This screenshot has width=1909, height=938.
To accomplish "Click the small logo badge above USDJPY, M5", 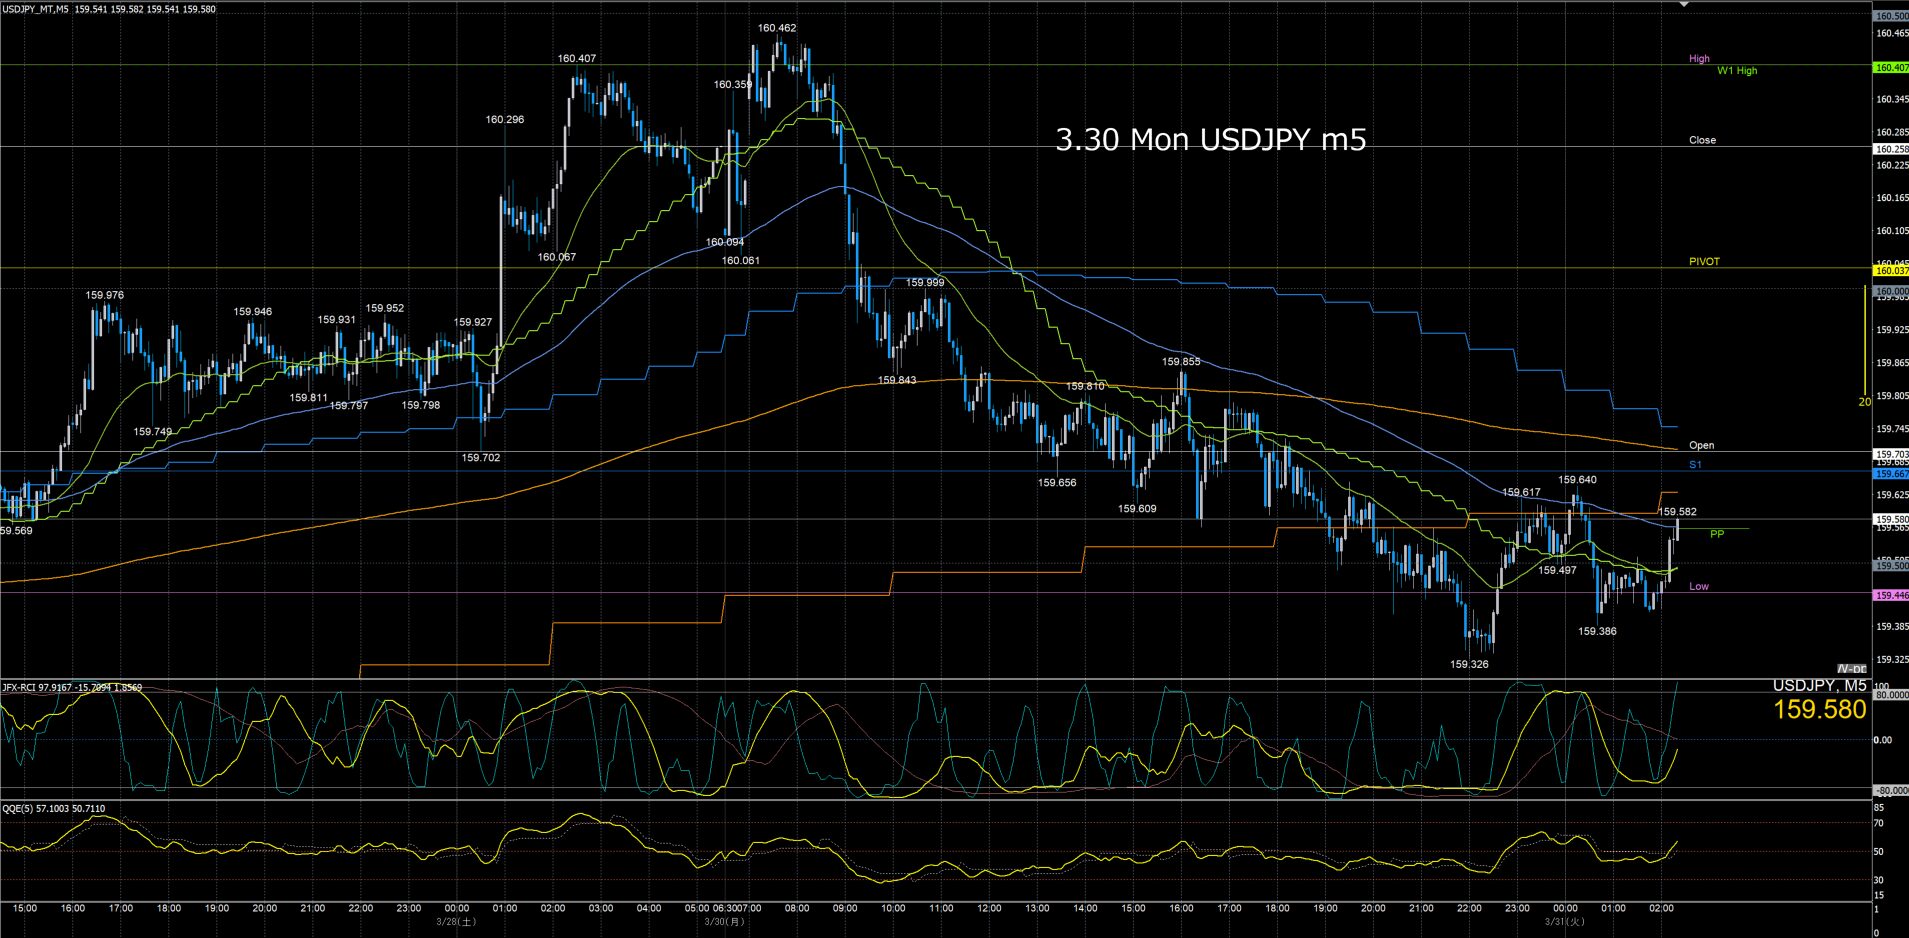I will (1851, 669).
